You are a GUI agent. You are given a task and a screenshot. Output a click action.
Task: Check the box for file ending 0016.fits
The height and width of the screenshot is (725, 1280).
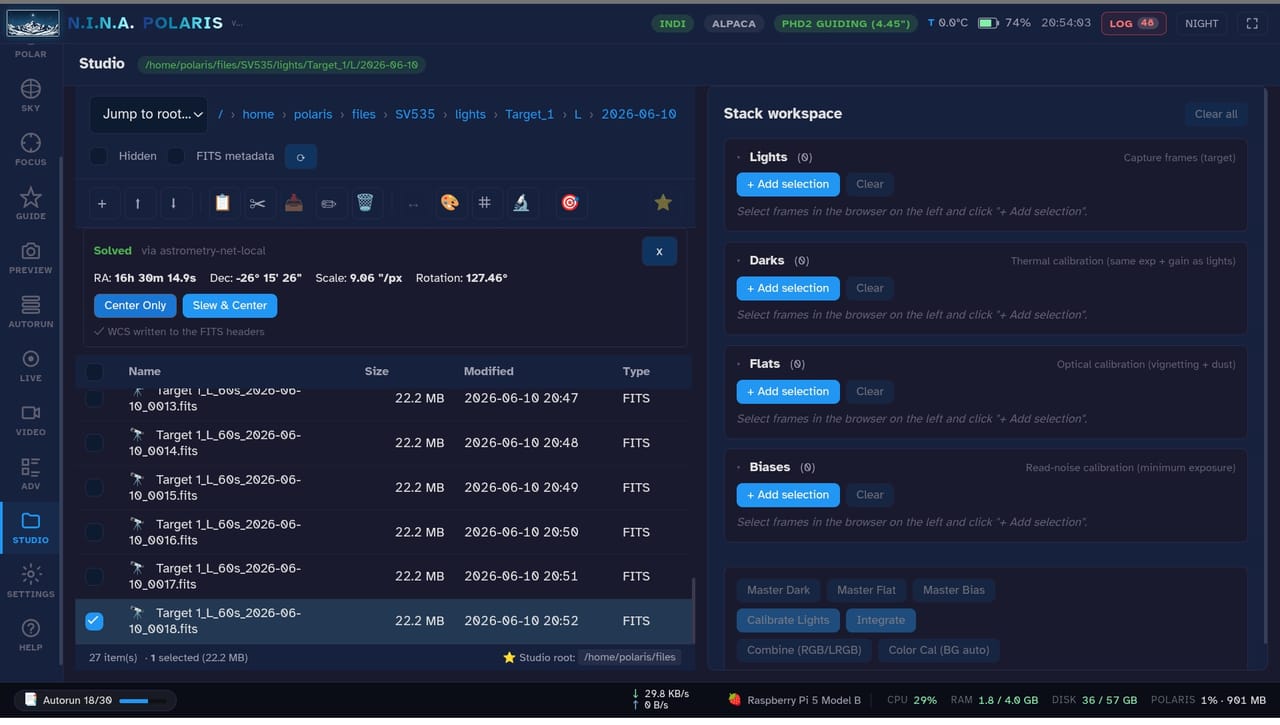click(94, 532)
